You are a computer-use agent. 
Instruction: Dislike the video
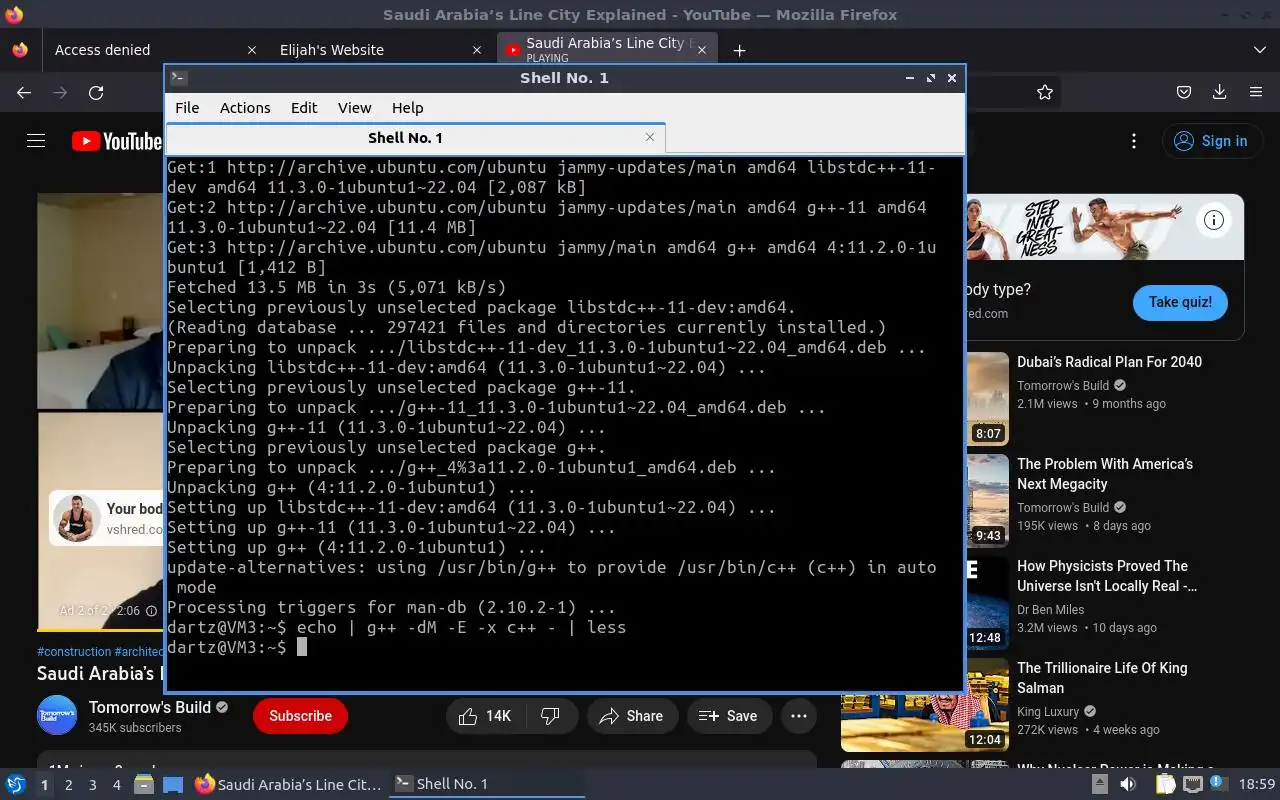550,716
